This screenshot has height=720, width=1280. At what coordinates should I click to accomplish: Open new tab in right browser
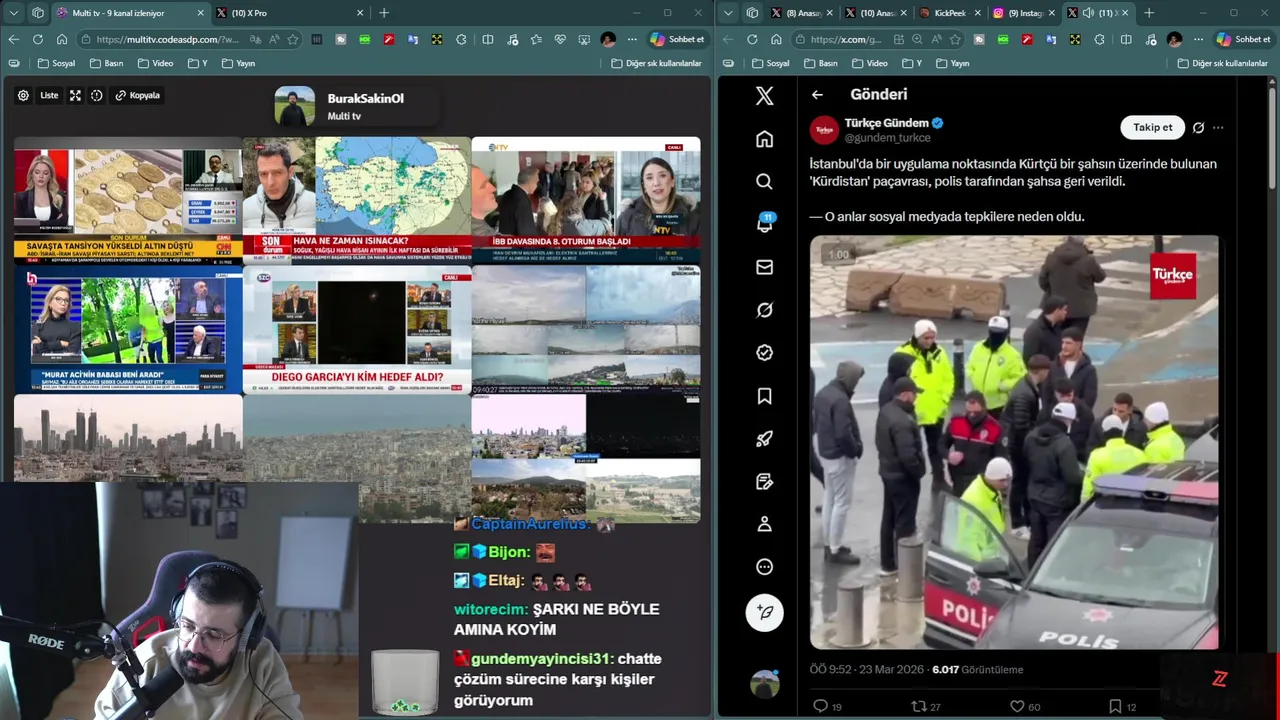coord(1148,13)
